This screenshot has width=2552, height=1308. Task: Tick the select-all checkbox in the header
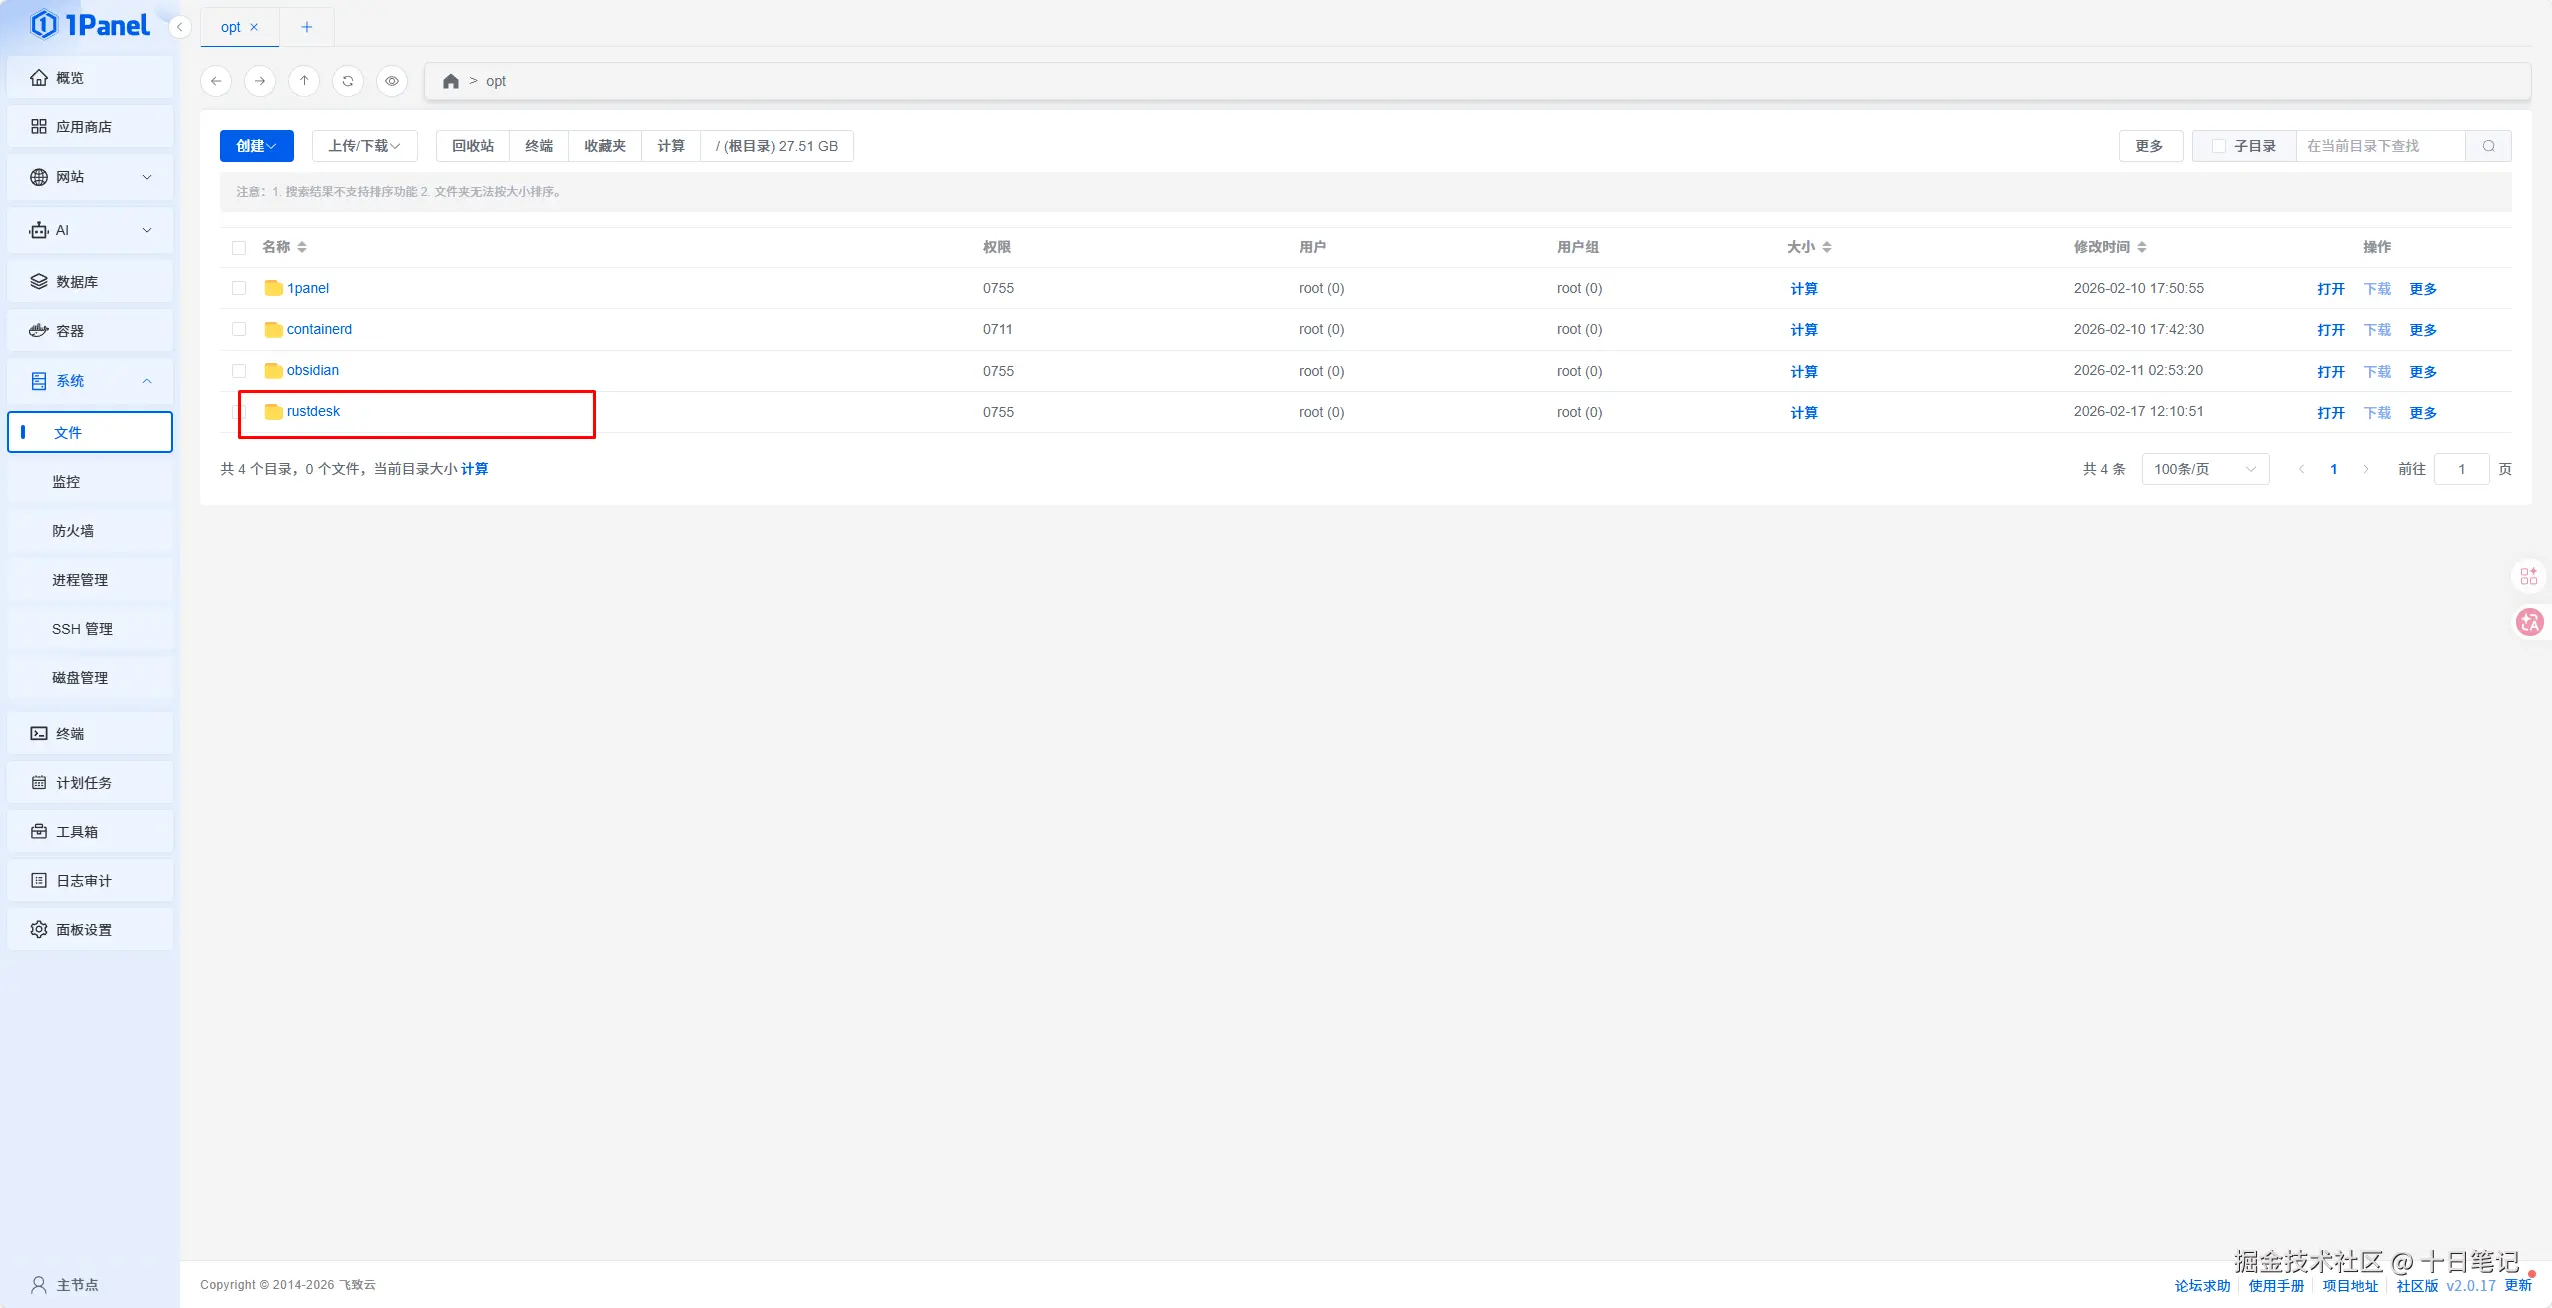[239, 247]
